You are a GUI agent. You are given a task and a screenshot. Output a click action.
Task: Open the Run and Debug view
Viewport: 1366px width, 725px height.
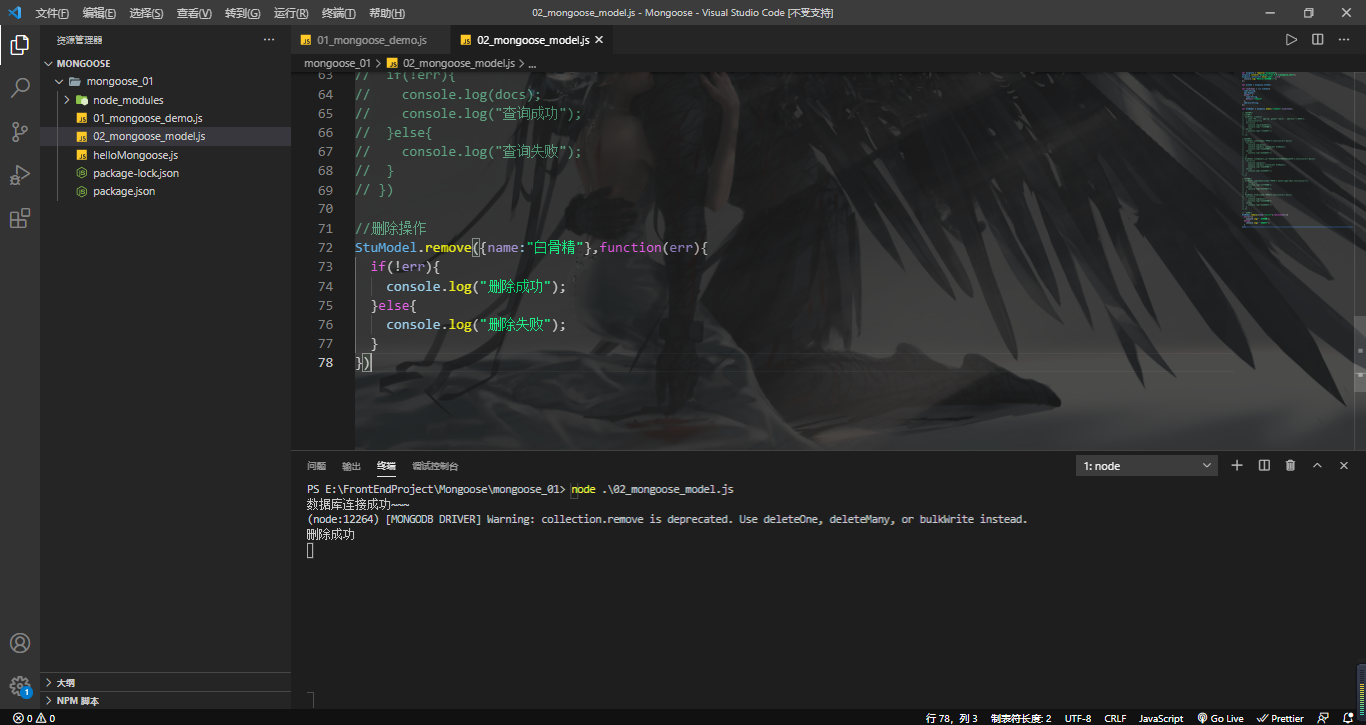click(19, 175)
